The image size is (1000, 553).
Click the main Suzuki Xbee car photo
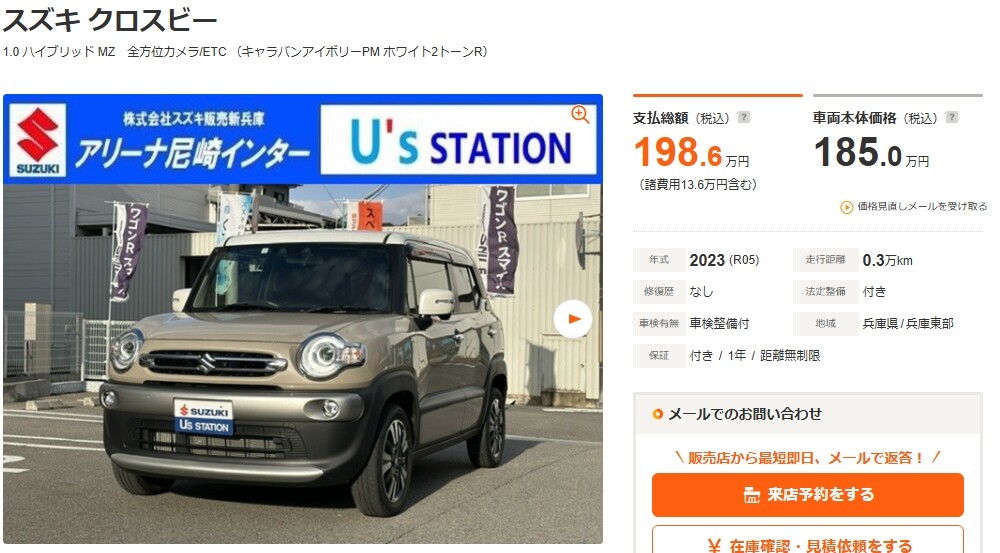click(x=303, y=364)
